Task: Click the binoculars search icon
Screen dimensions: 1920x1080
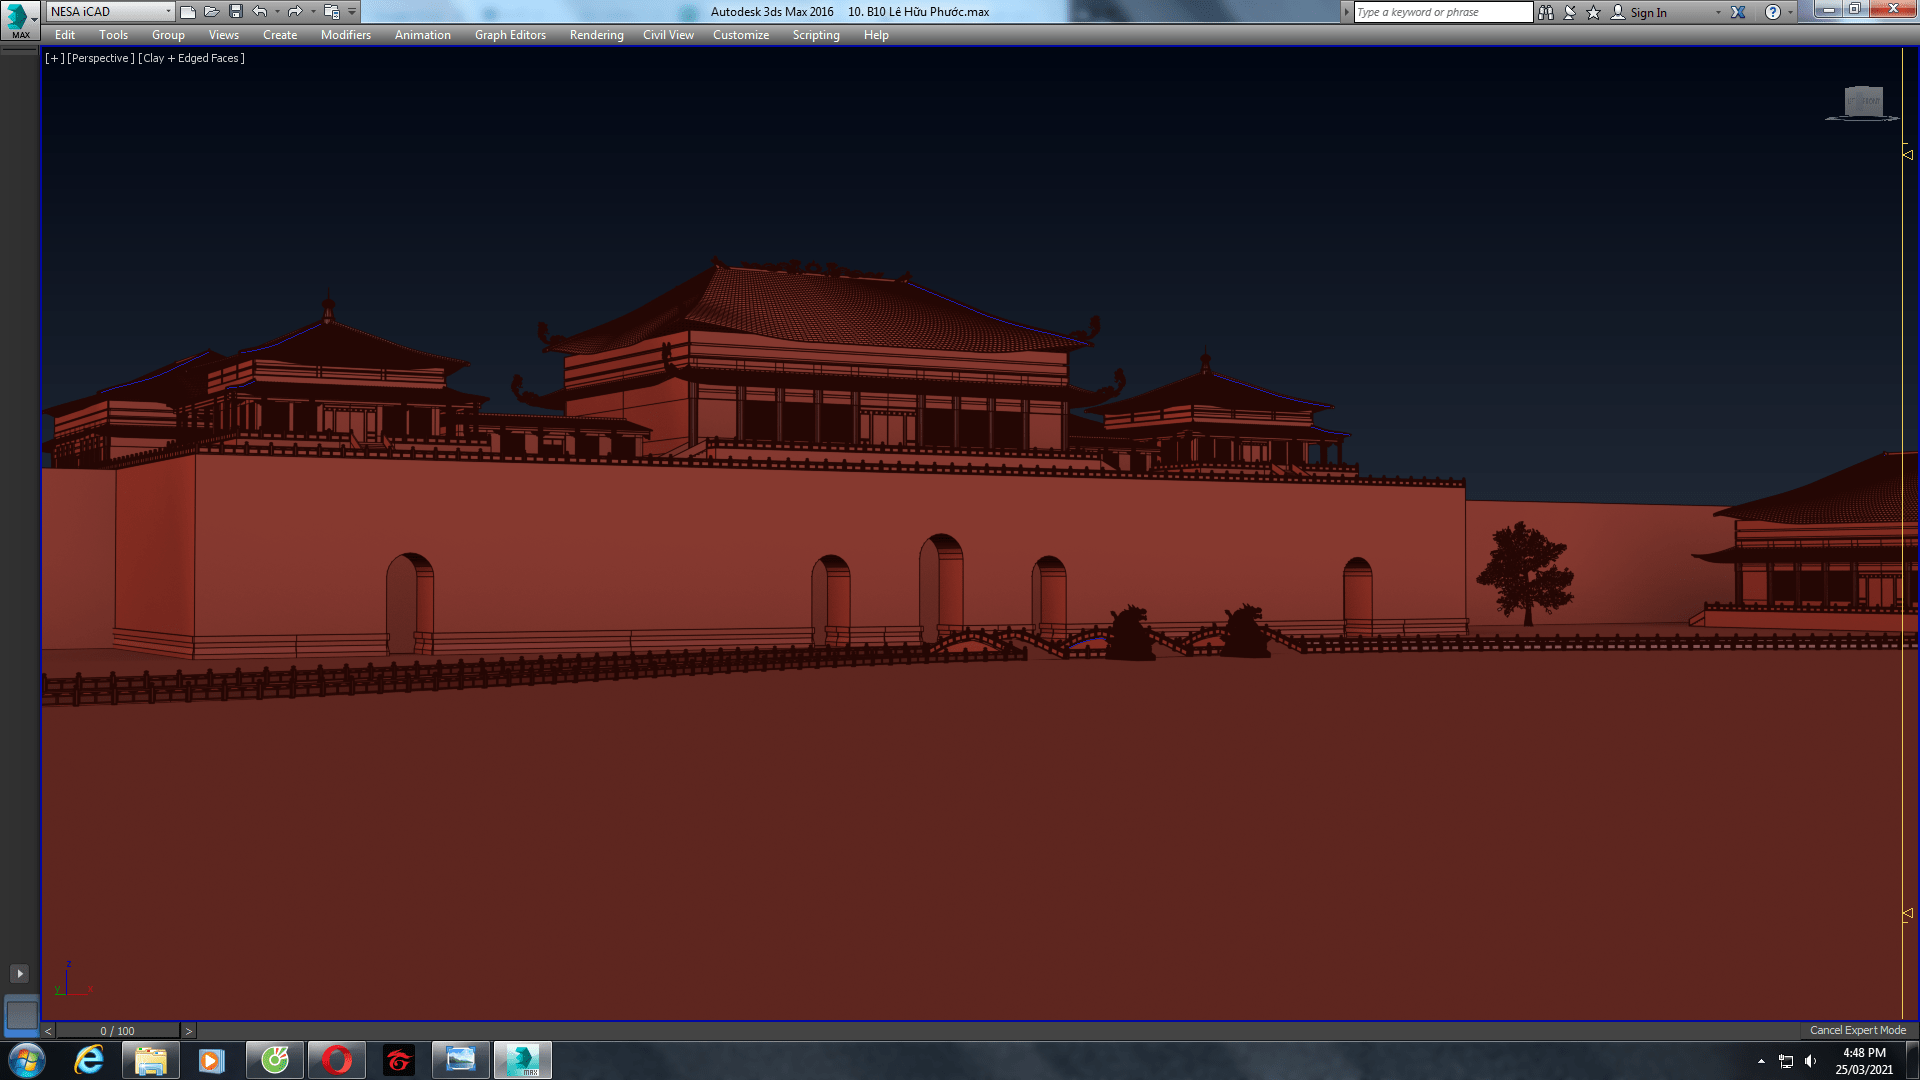Action: click(1546, 12)
